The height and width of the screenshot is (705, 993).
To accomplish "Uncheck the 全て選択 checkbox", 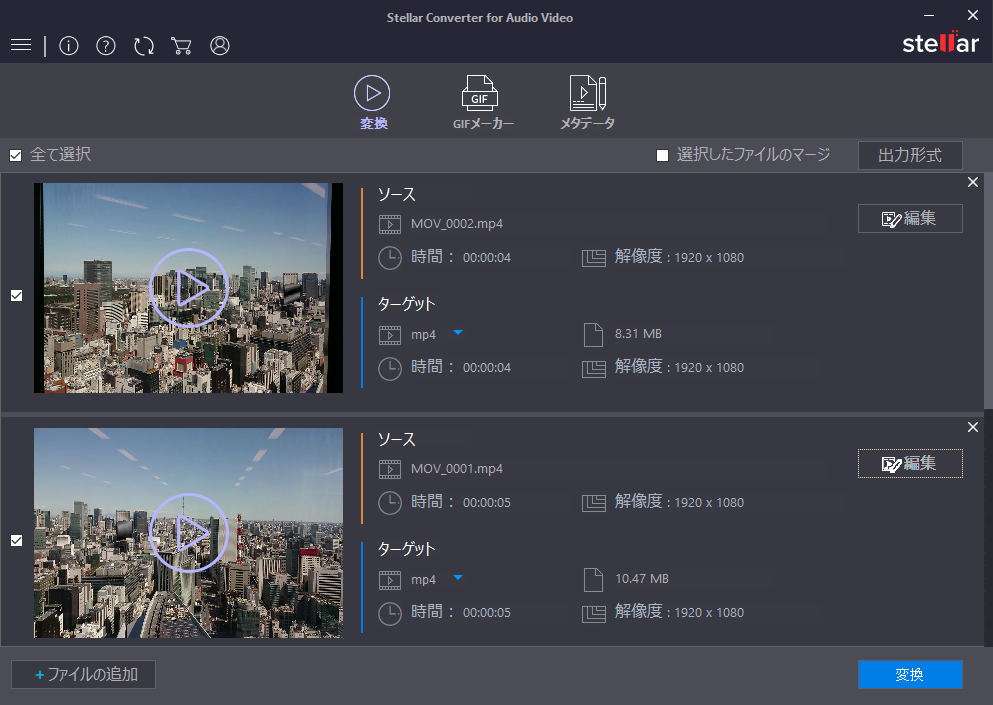I will pyautogui.click(x=16, y=155).
